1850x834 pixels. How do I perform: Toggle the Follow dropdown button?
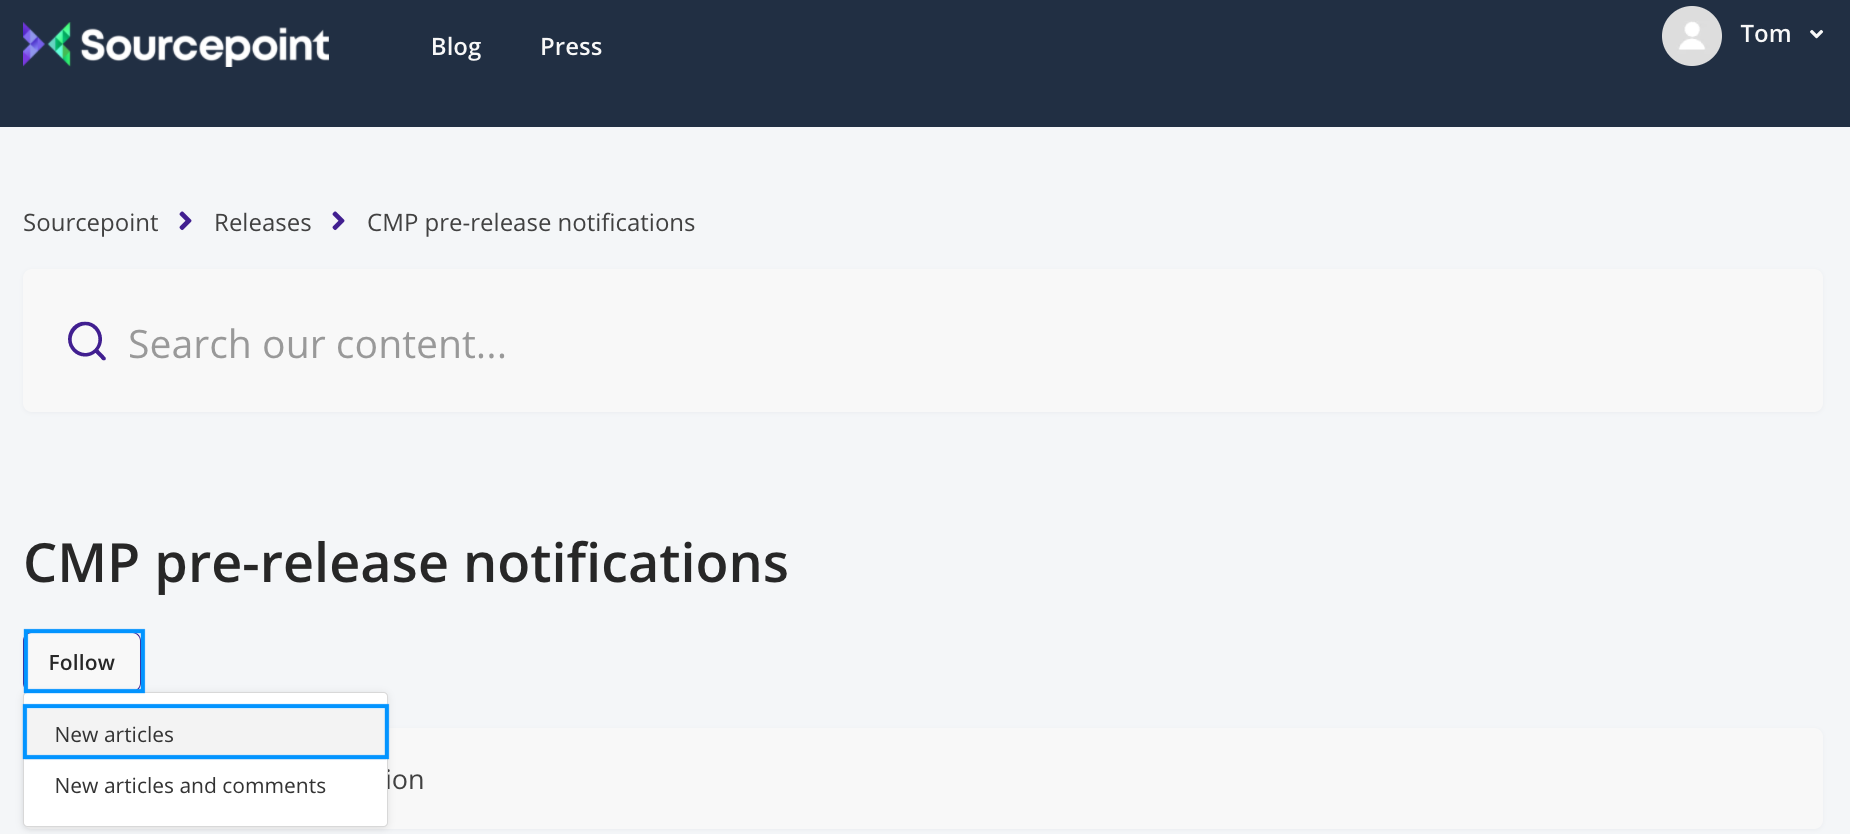(83, 662)
